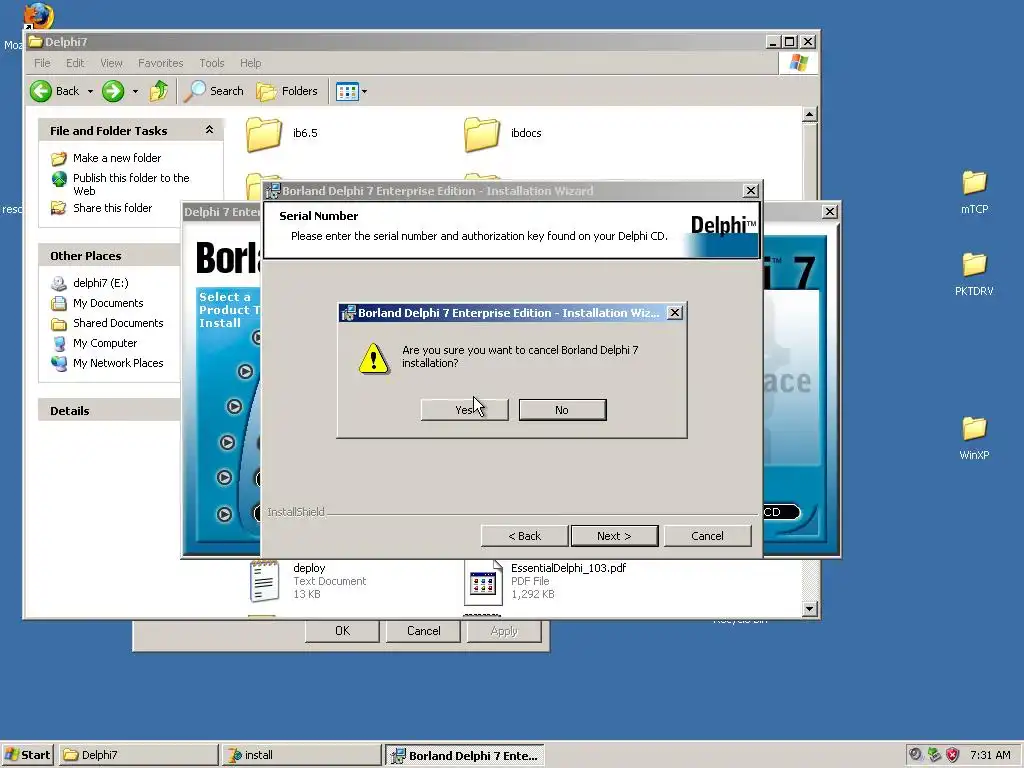1024x768 pixels.
Task: Click the Mozilla Firefox desktop icon
Action: point(38,16)
